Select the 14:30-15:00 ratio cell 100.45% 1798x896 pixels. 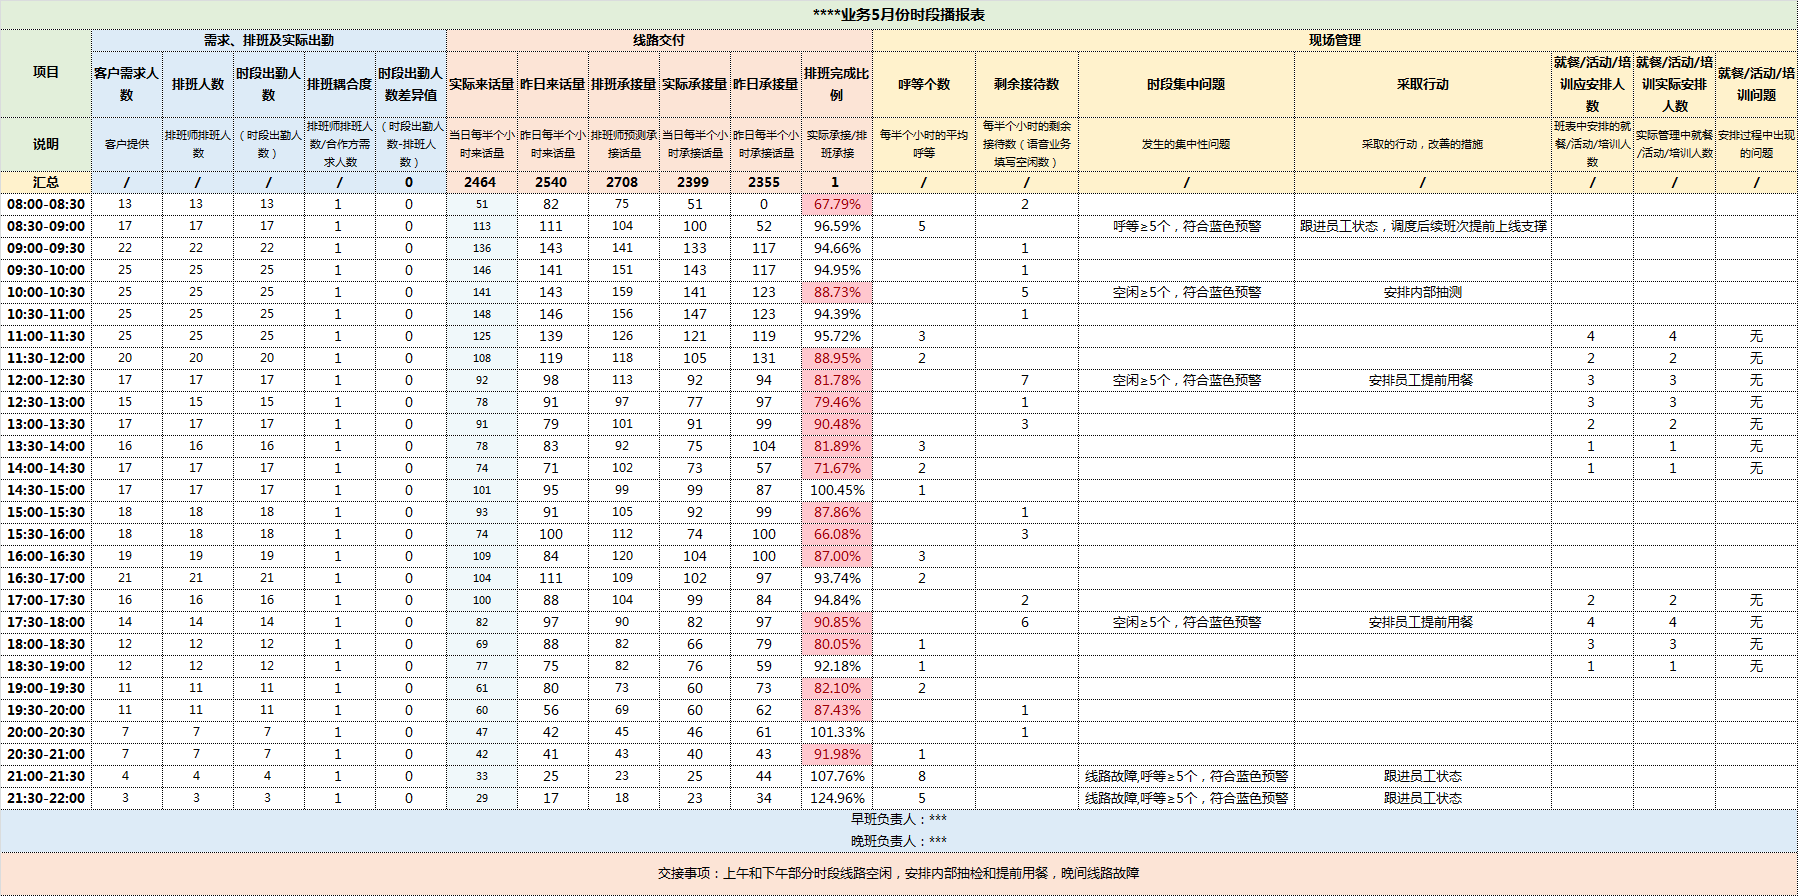[x=836, y=490]
